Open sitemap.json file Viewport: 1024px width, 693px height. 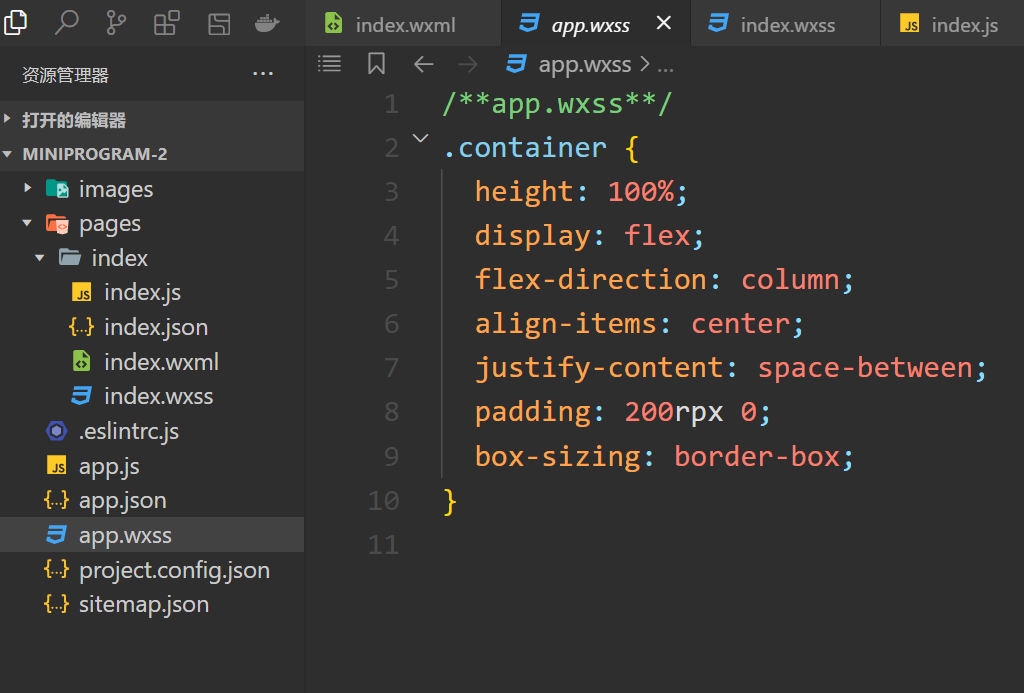152,604
